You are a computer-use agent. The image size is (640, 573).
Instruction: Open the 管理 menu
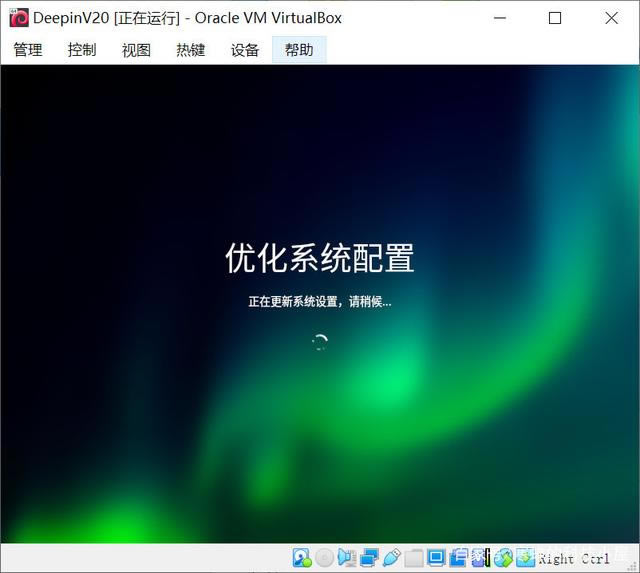coord(28,50)
